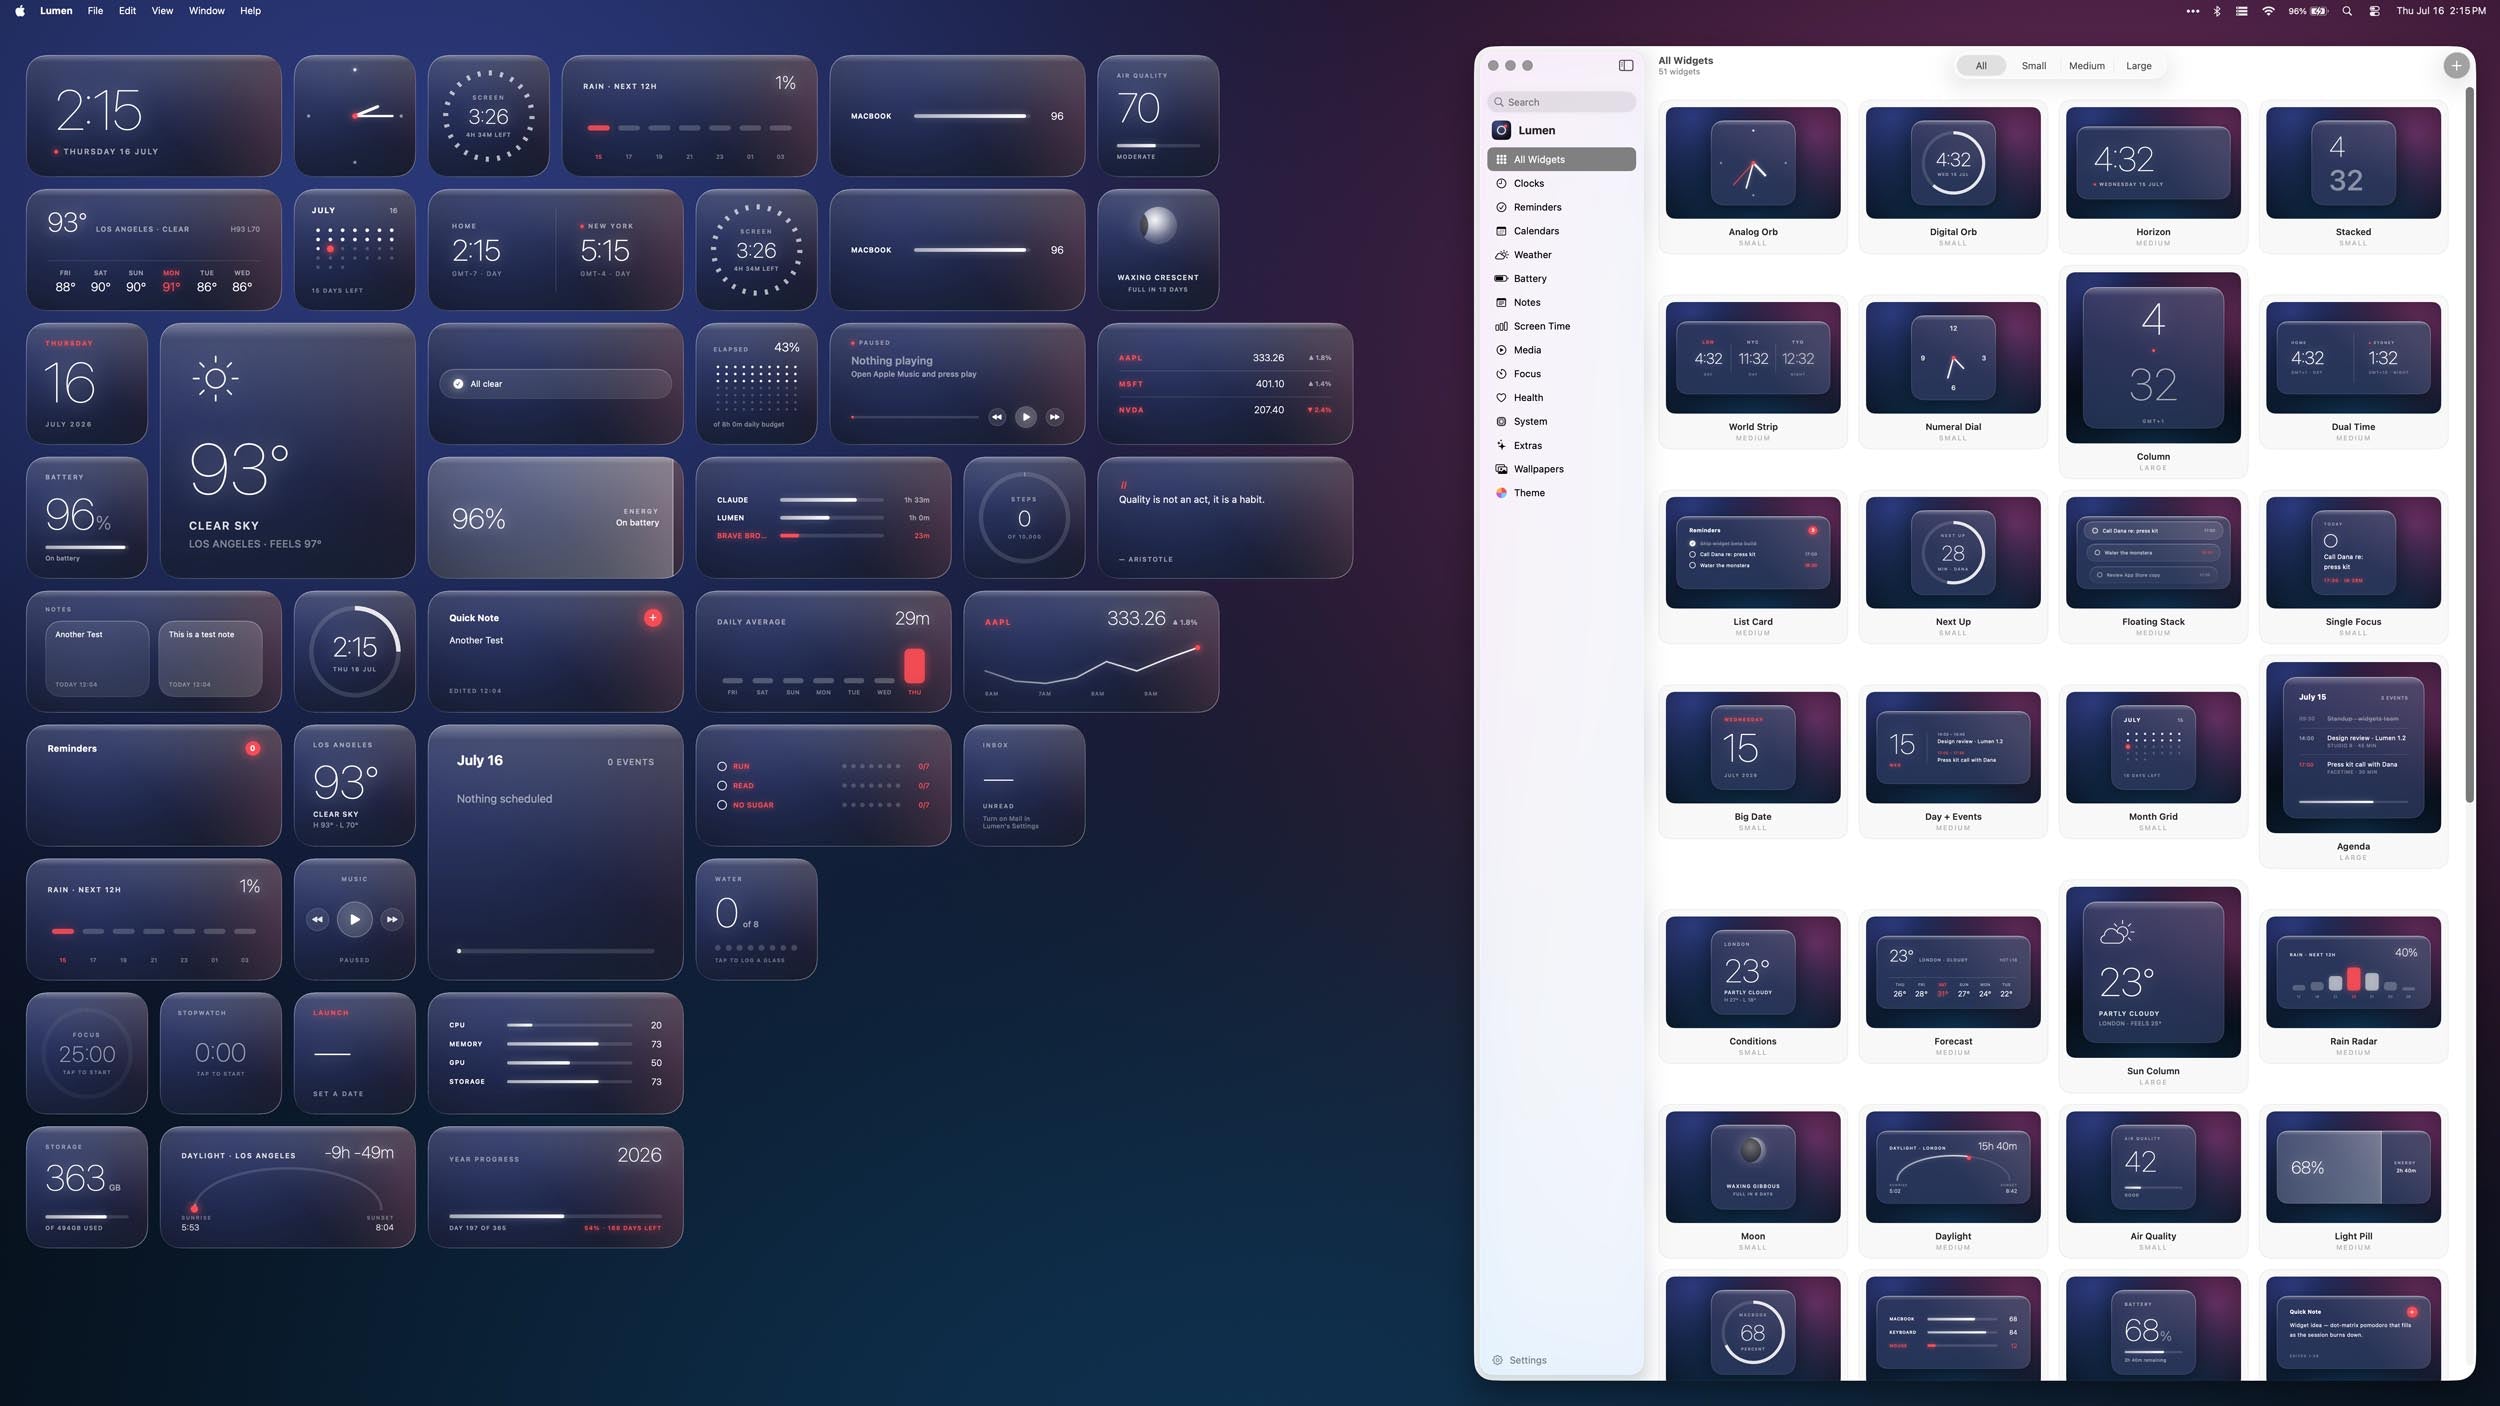Image resolution: width=2500 pixels, height=1406 pixels.
Task: Open the Extras category in sidebar
Action: pyautogui.click(x=1561, y=445)
